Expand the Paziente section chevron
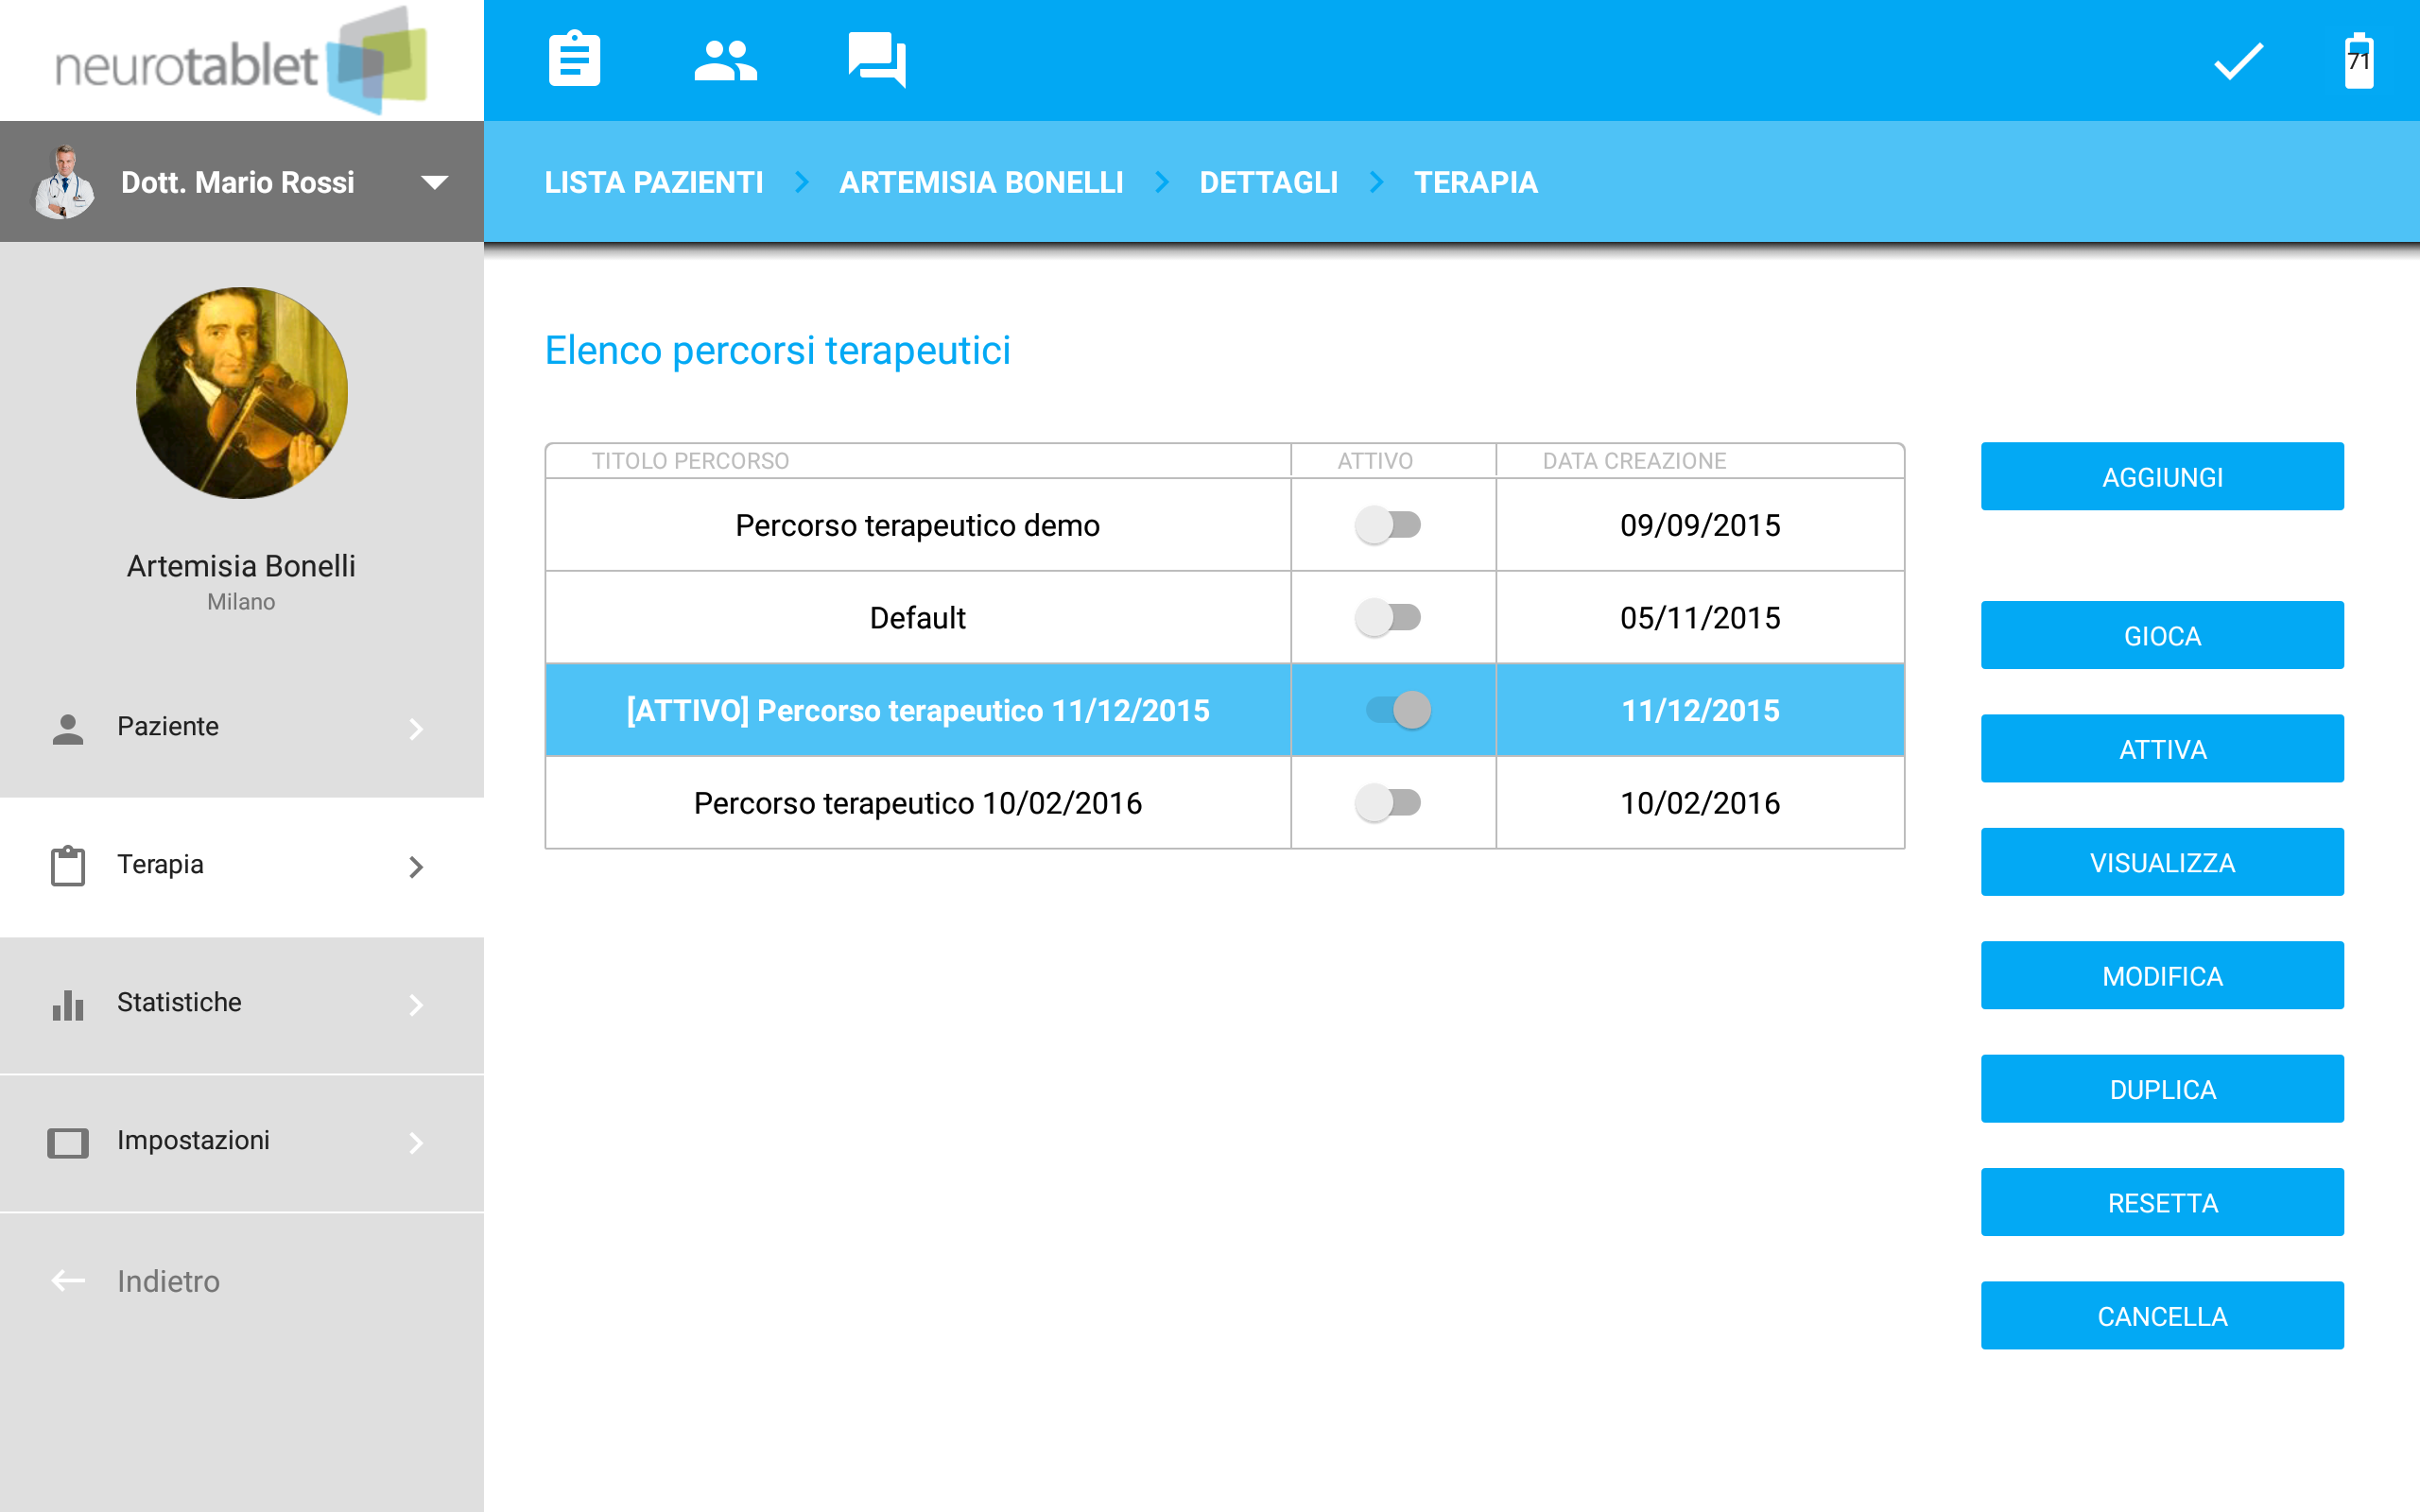This screenshot has width=2420, height=1512. (416, 729)
